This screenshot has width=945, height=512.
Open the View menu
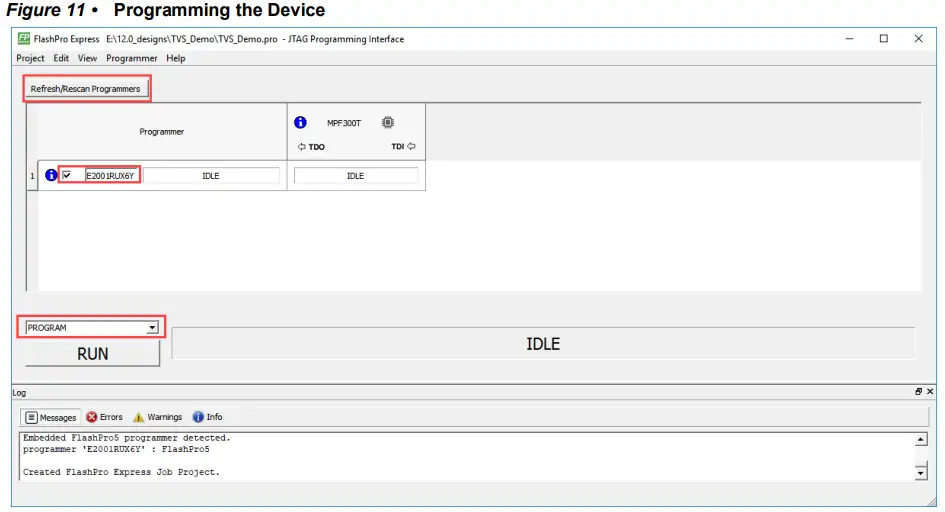pyautogui.click(x=87, y=58)
